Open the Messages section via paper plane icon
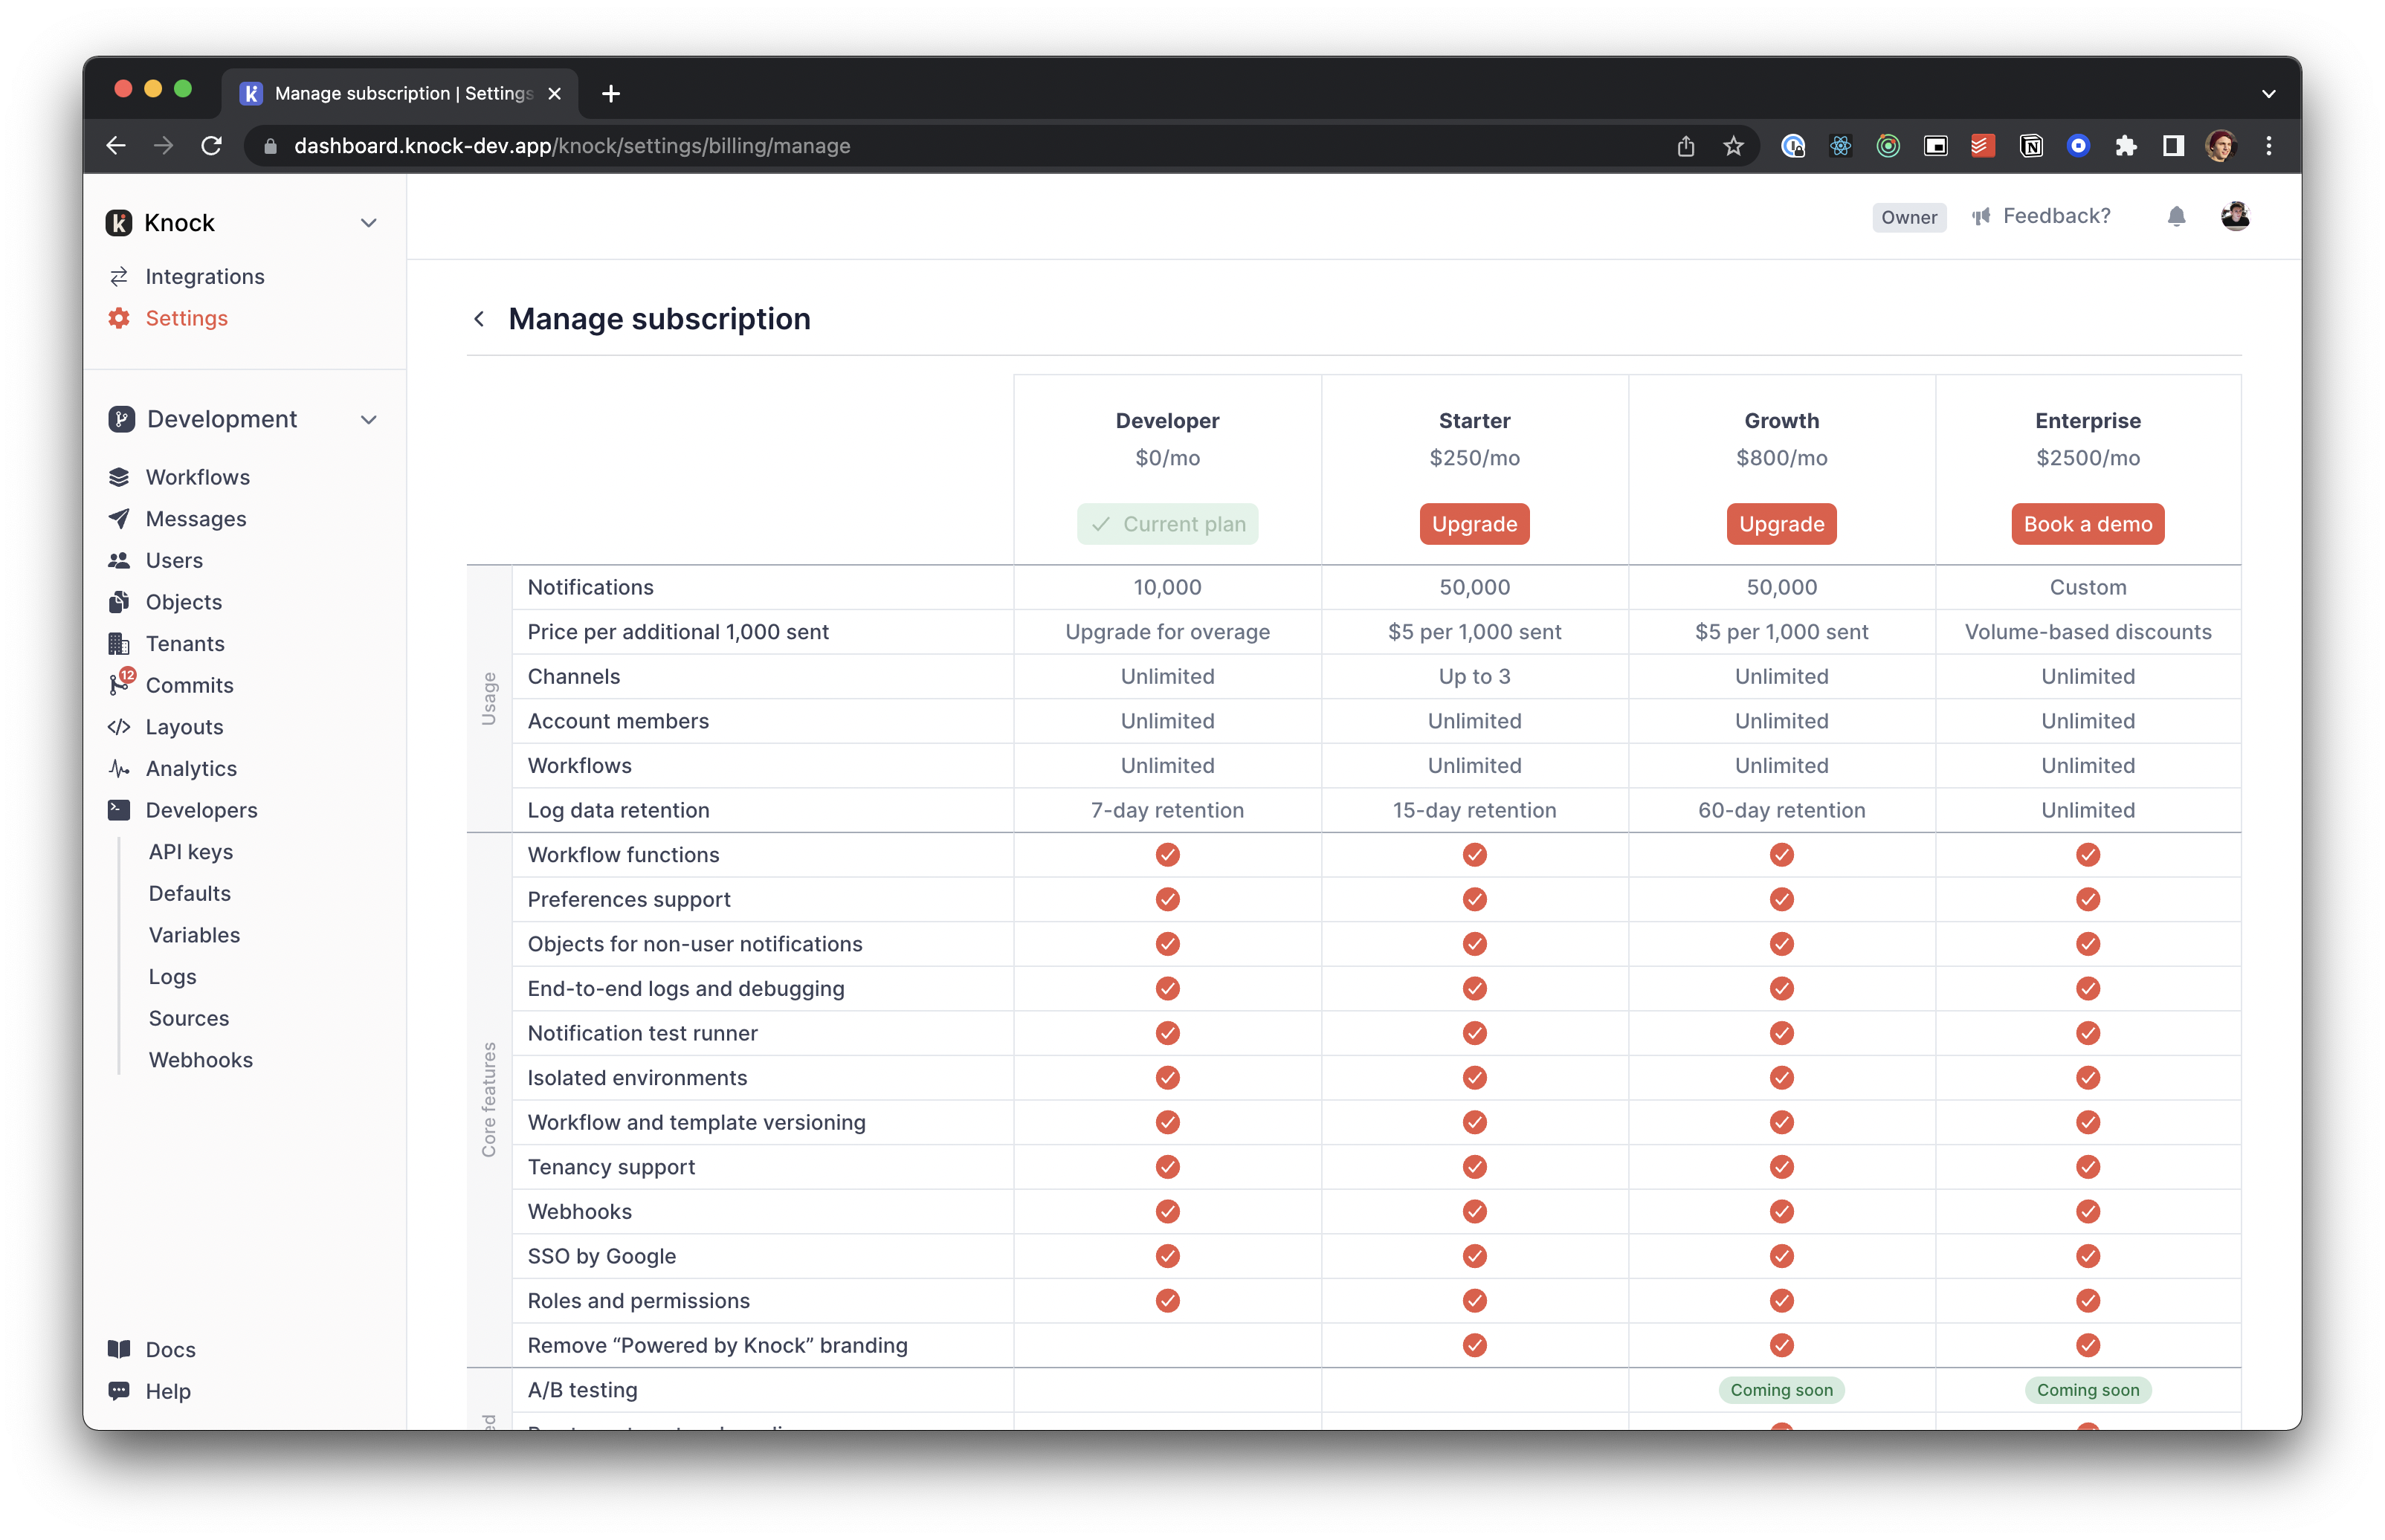This screenshot has height=1540, width=2385. 119,518
